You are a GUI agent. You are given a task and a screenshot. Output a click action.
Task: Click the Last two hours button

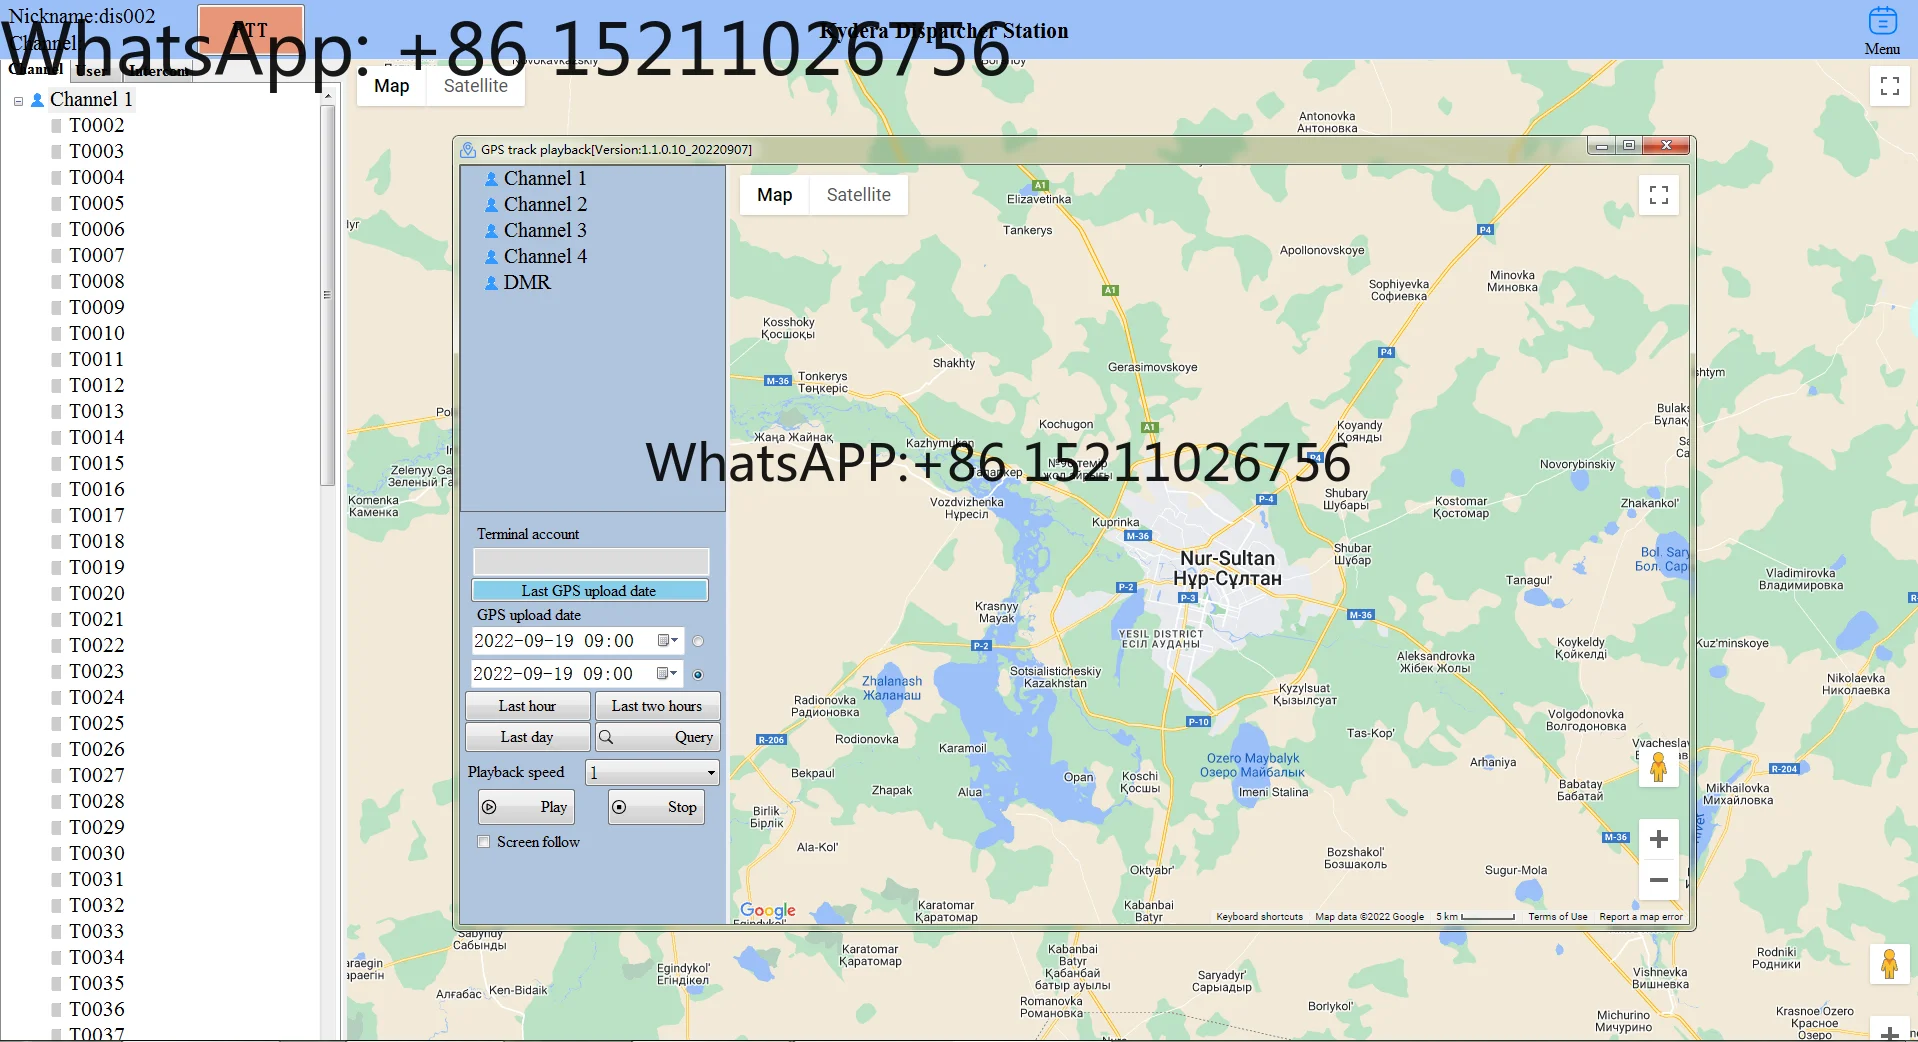[x=657, y=706]
